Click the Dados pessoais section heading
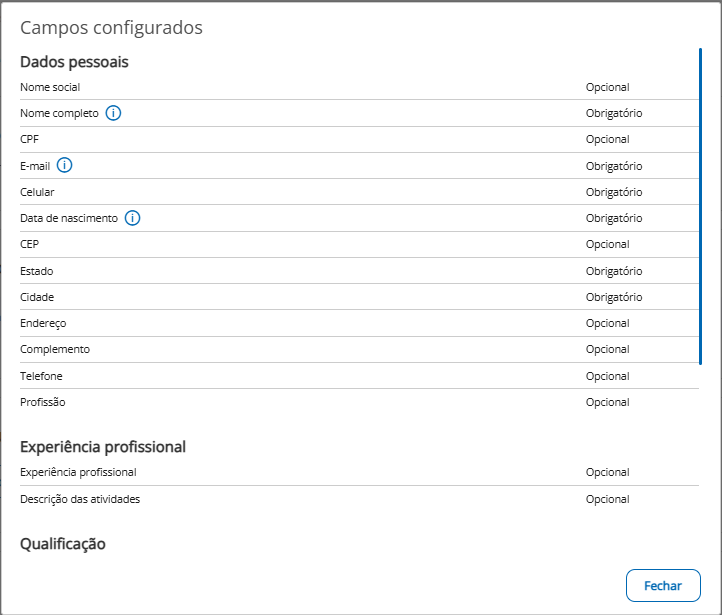 pyautogui.click(x=74, y=62)
